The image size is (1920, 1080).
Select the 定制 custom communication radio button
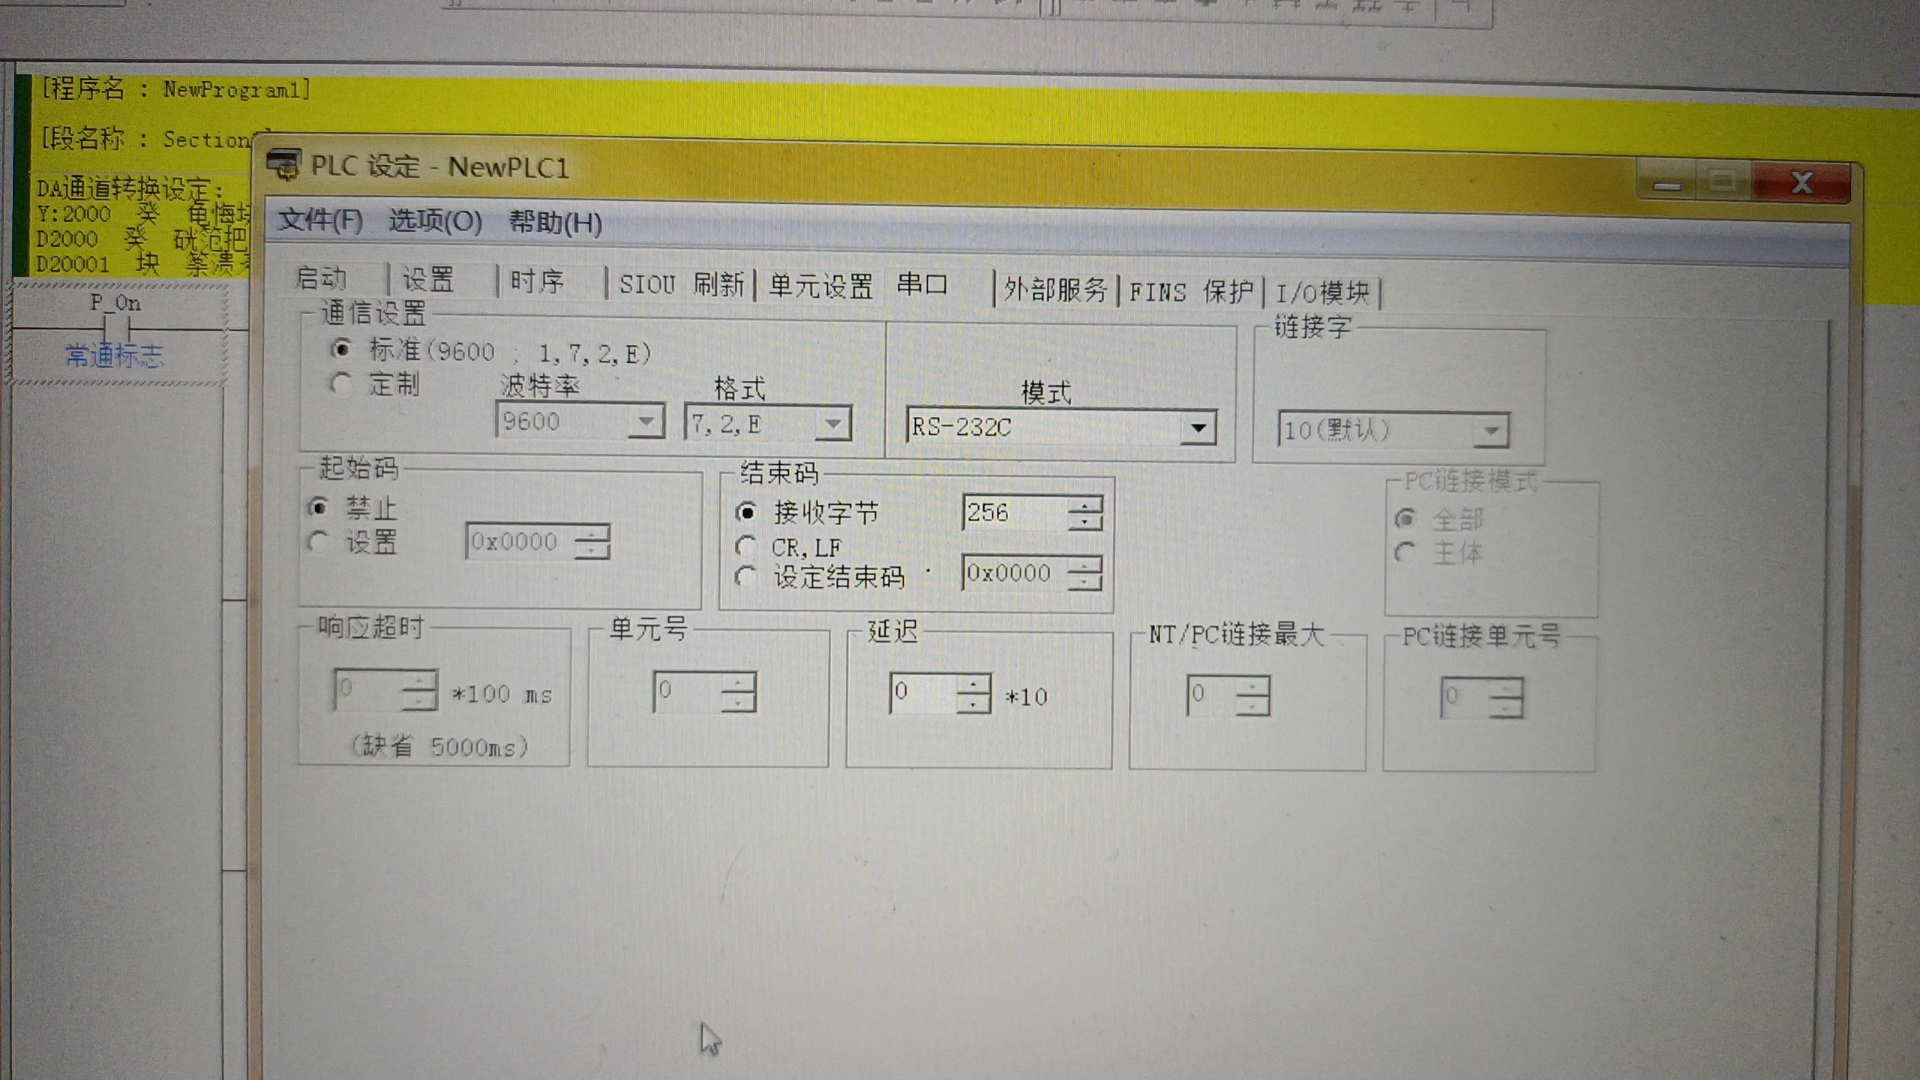click(x=342, y=384)
